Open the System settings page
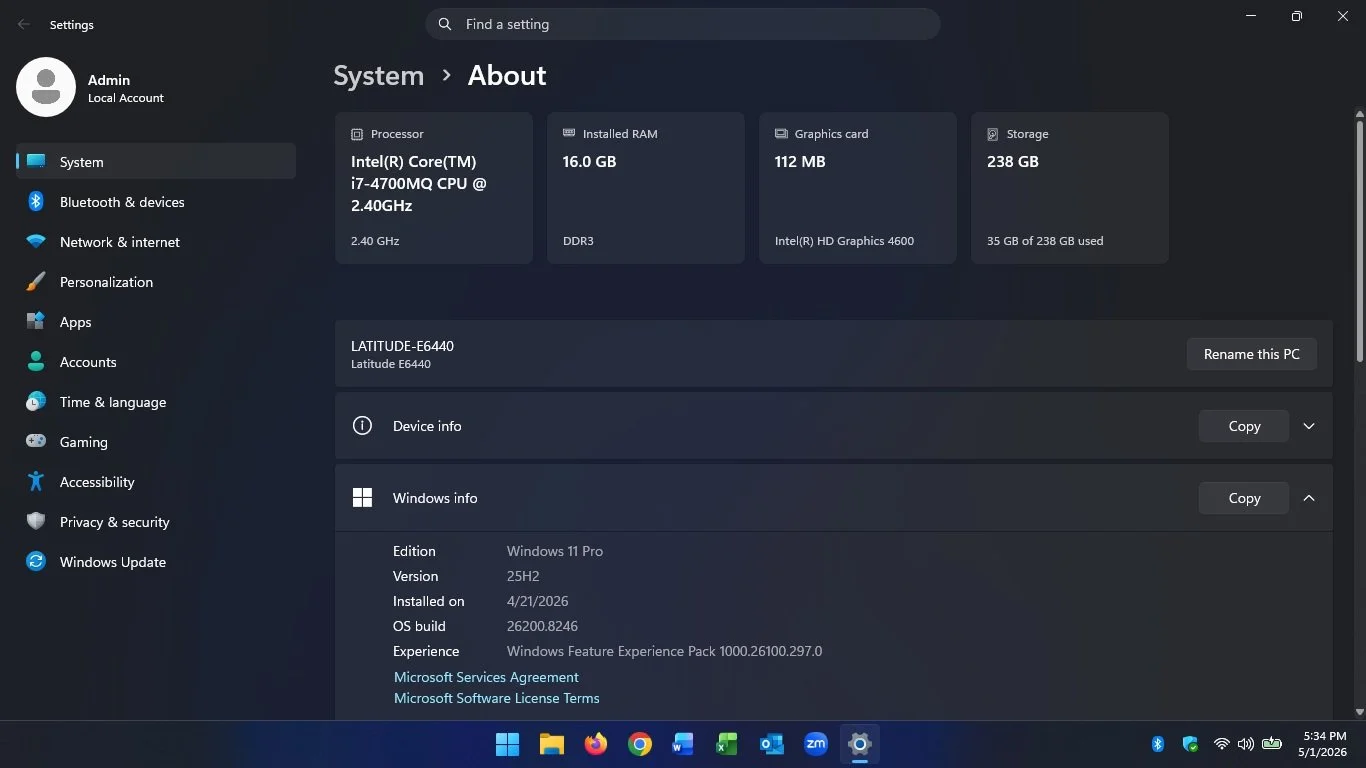Screen dimensions: 1366x768 [156, 161]
